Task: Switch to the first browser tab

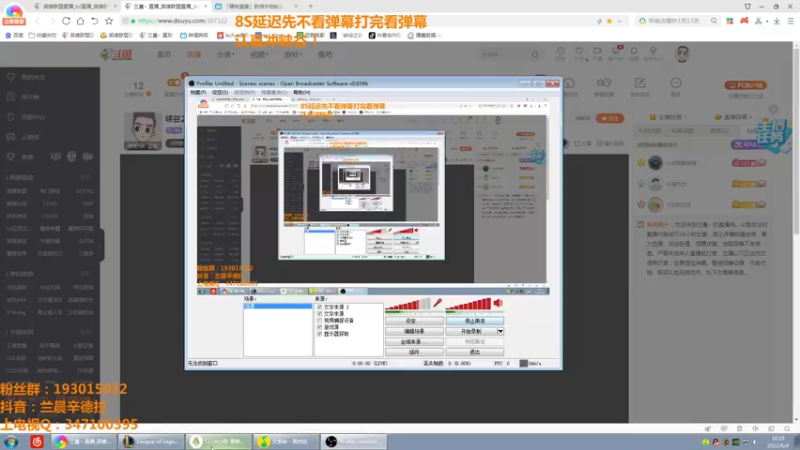Action: (75, 6)
